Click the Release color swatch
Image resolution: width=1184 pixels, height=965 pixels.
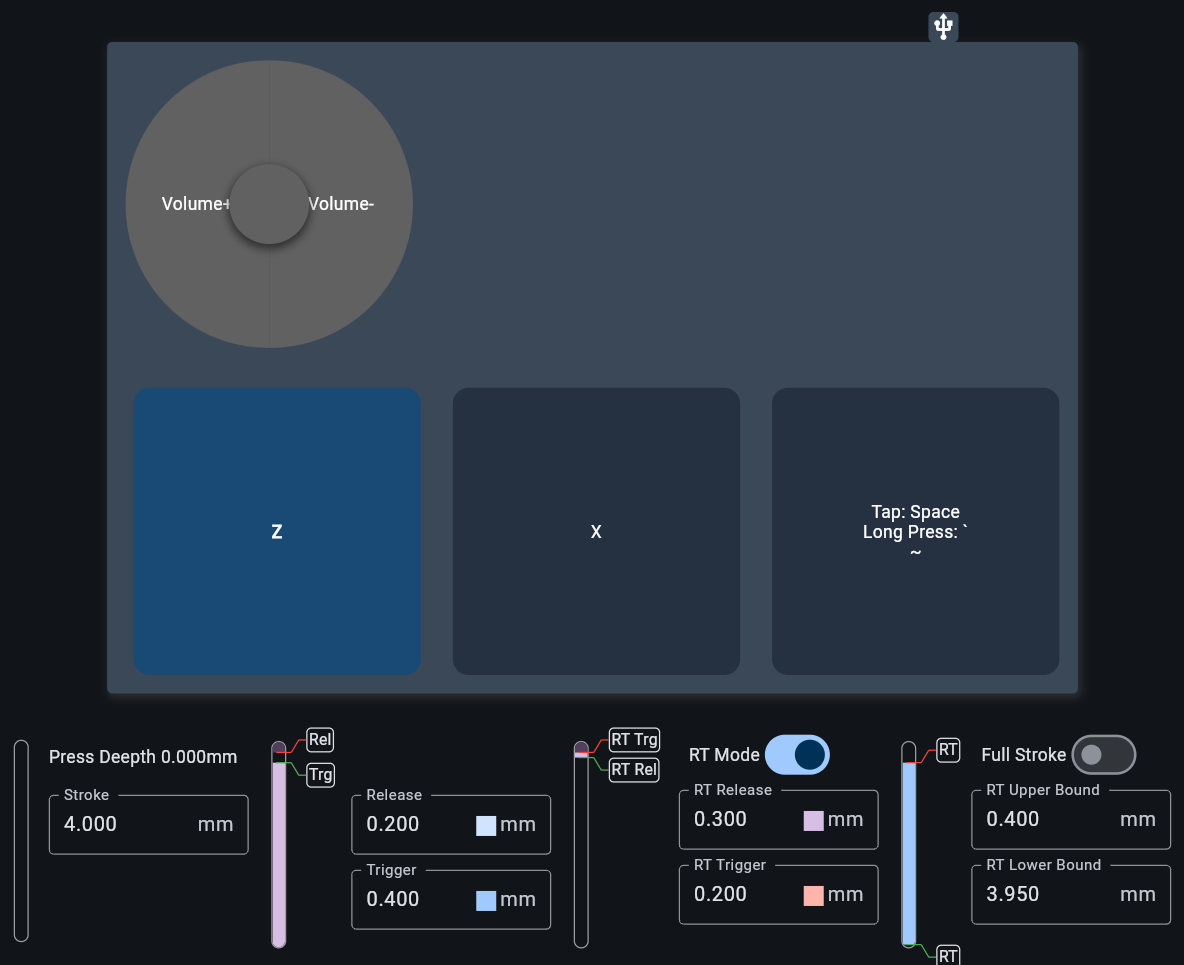click(486, 826)
